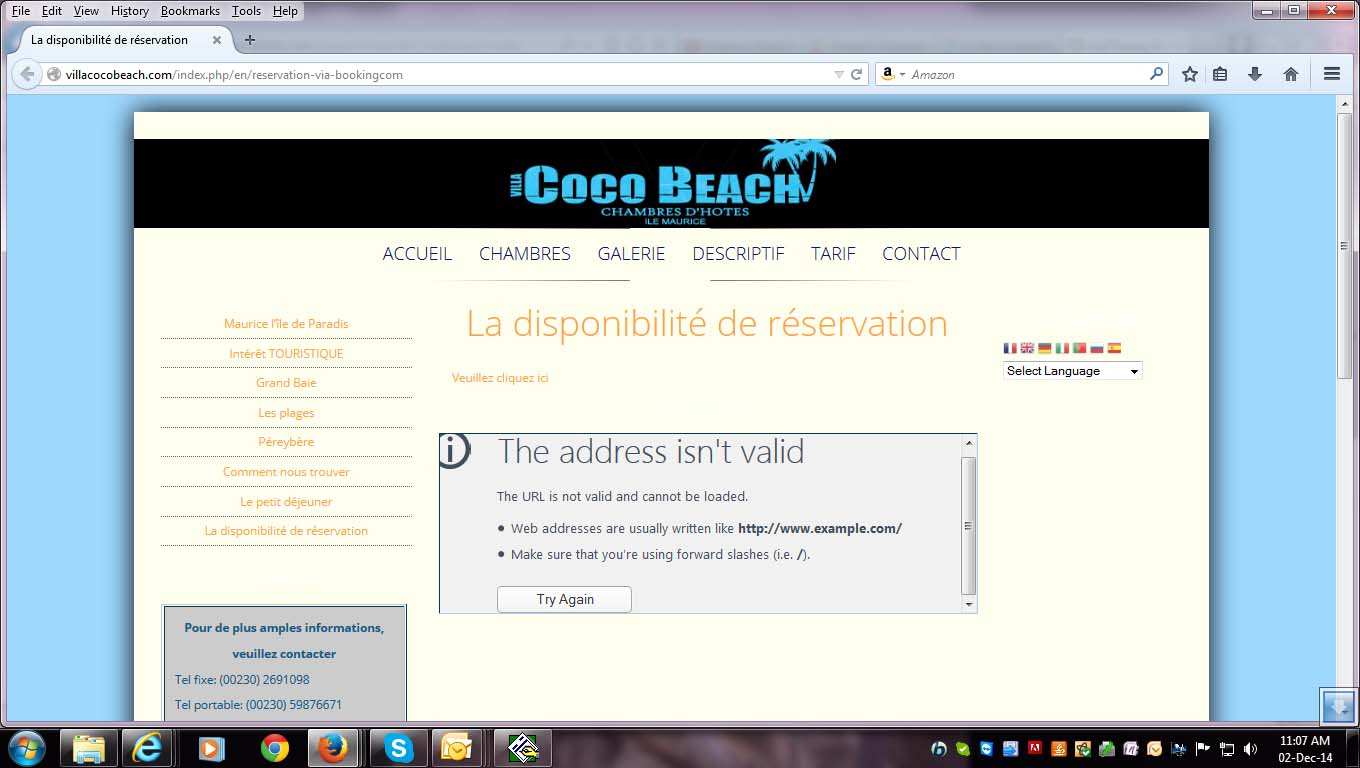Open a new tab with the plus button
The image size is (1360, 768).
pyautogui.click(x=250, y=40)
